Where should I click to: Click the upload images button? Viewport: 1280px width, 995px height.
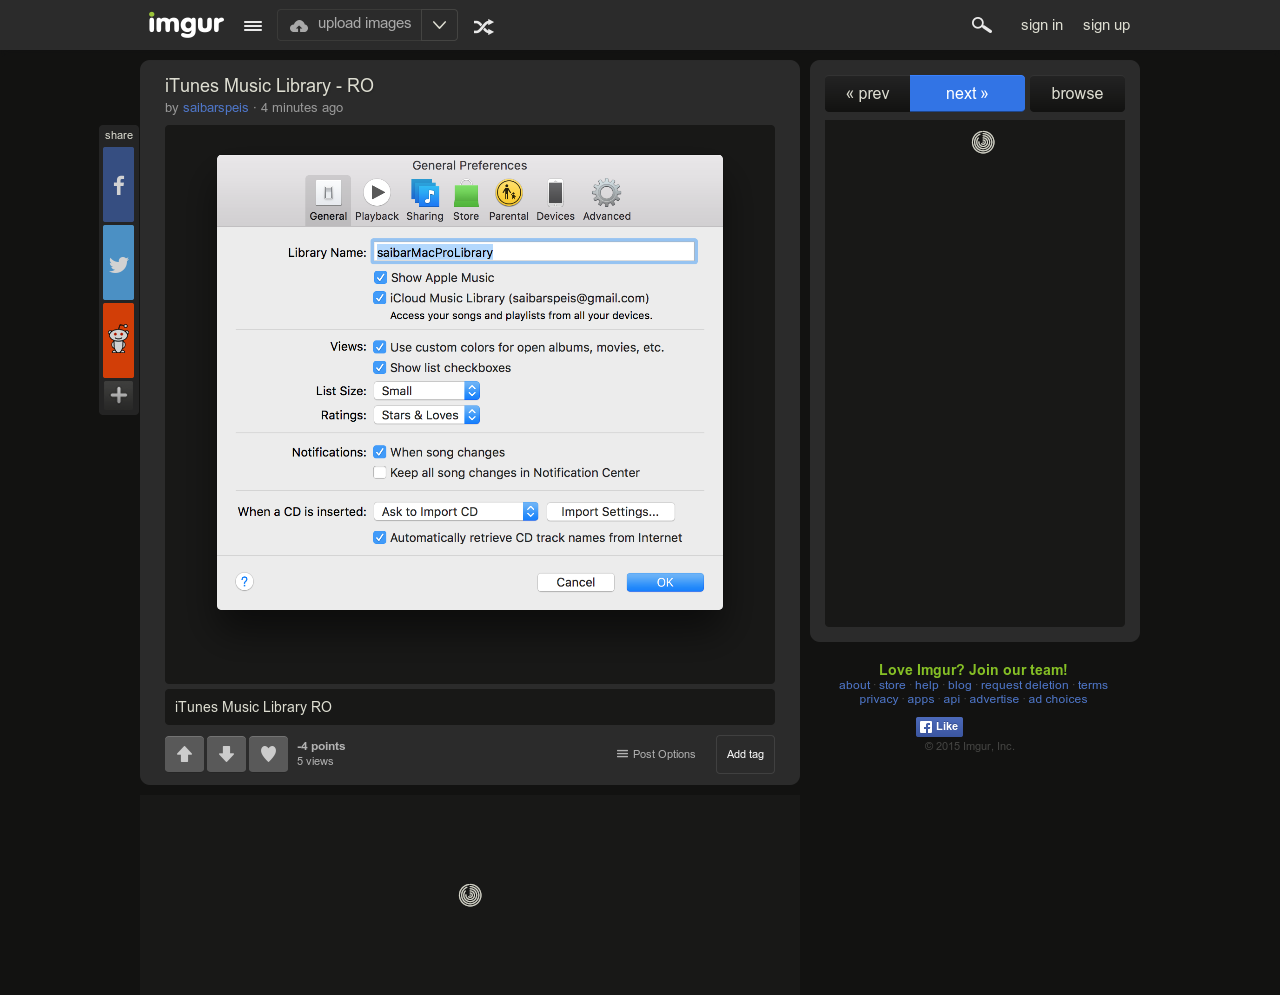[350, 25]
